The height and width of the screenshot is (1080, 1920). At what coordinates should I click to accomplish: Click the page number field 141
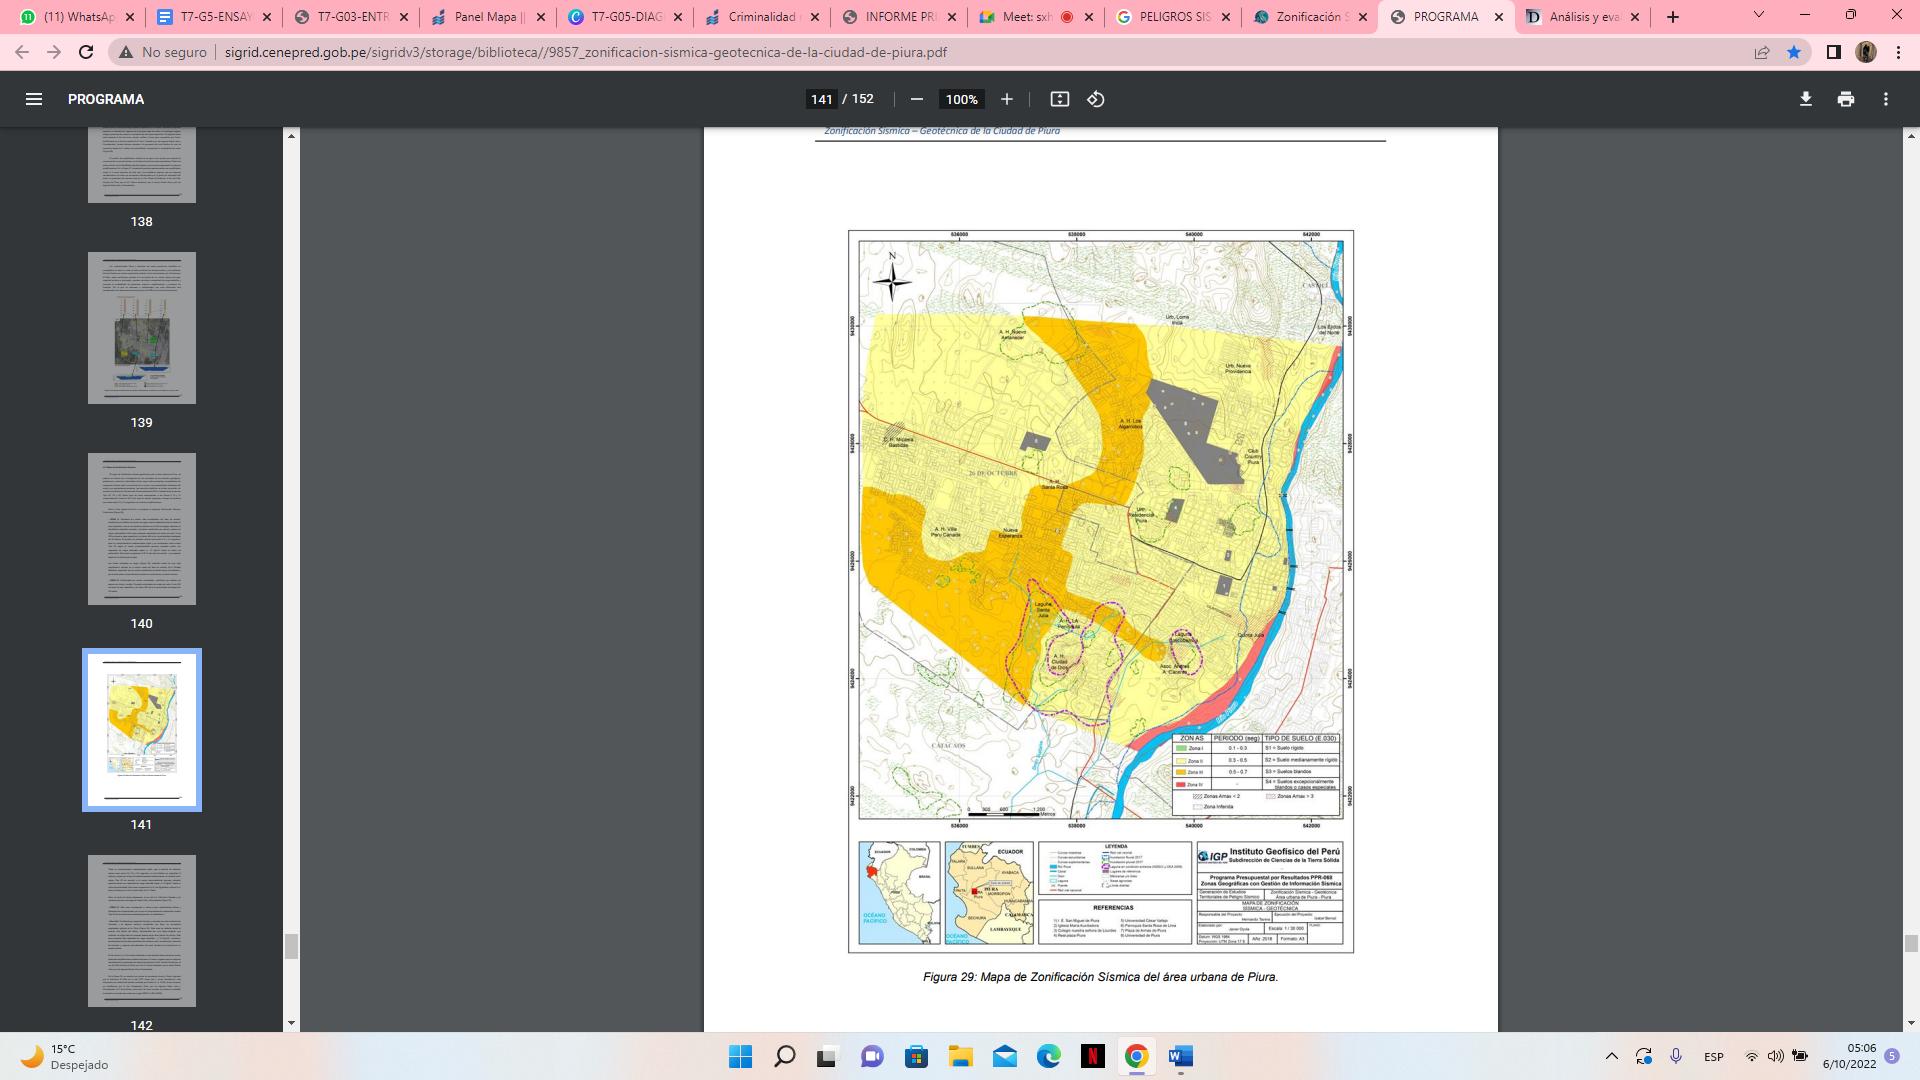click(x=821, y=99)
